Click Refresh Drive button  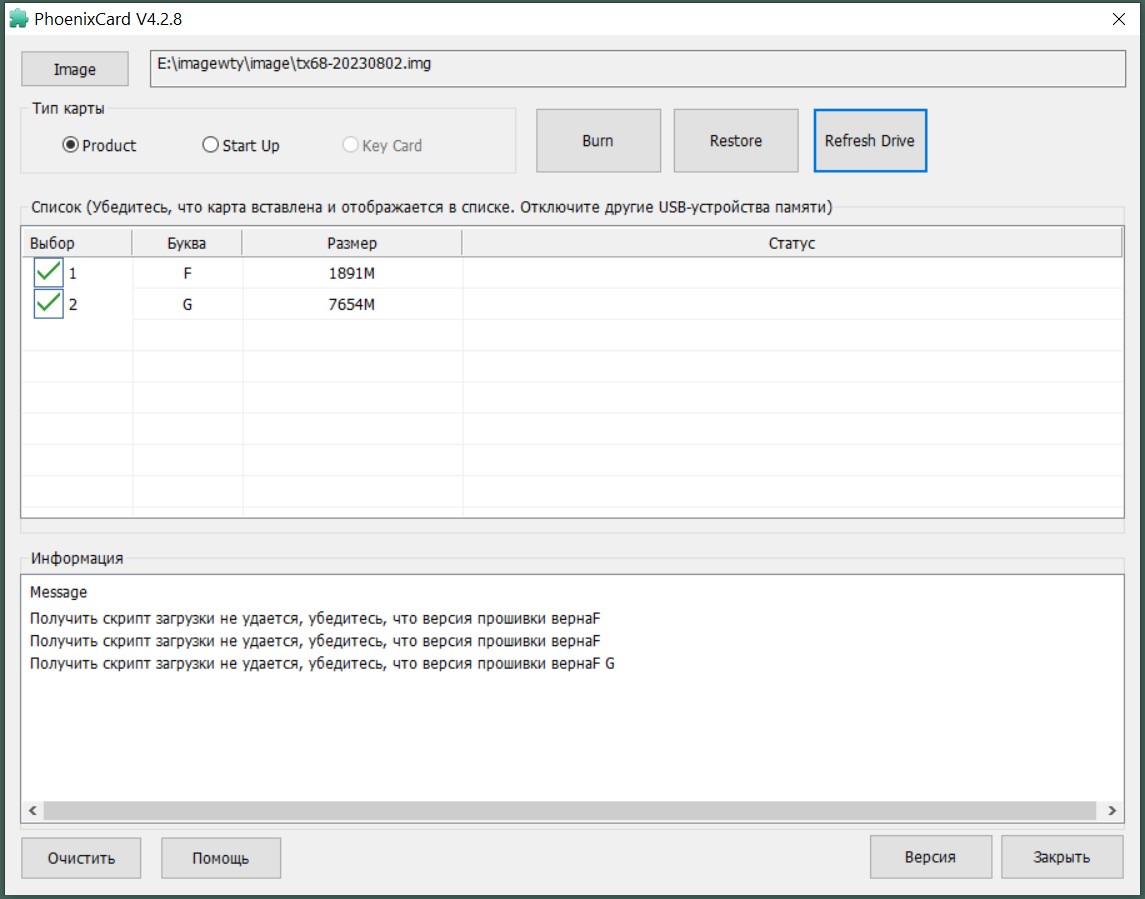[869, 141]
